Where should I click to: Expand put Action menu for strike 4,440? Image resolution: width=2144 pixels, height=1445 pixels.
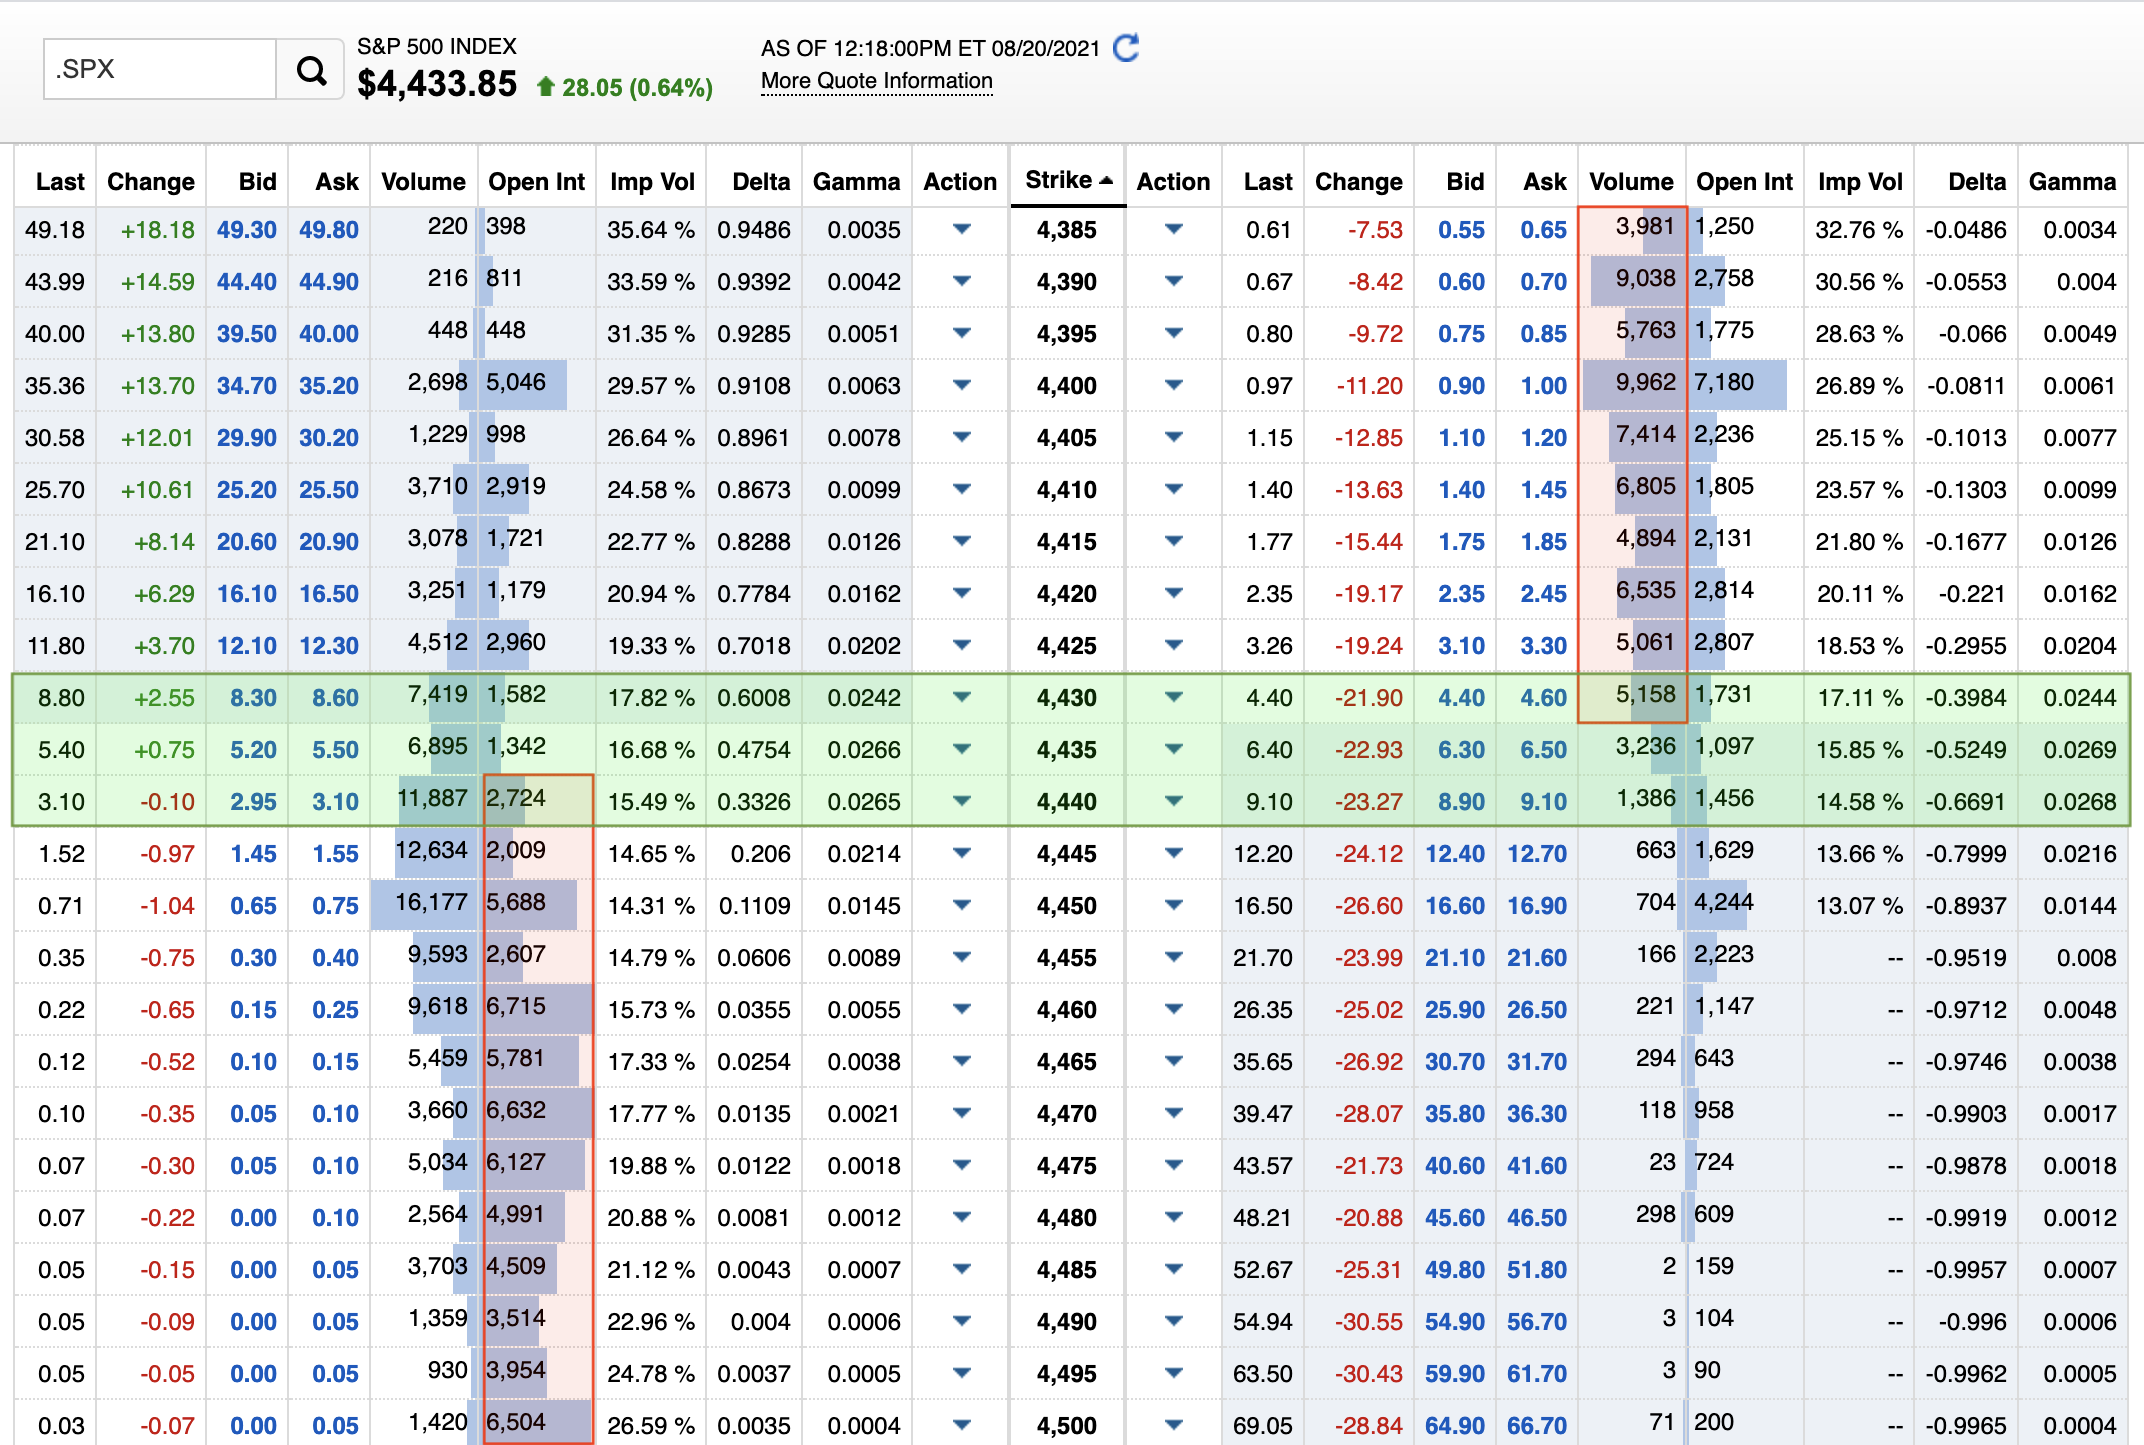pyautogui.click(x=1173, y=801)
